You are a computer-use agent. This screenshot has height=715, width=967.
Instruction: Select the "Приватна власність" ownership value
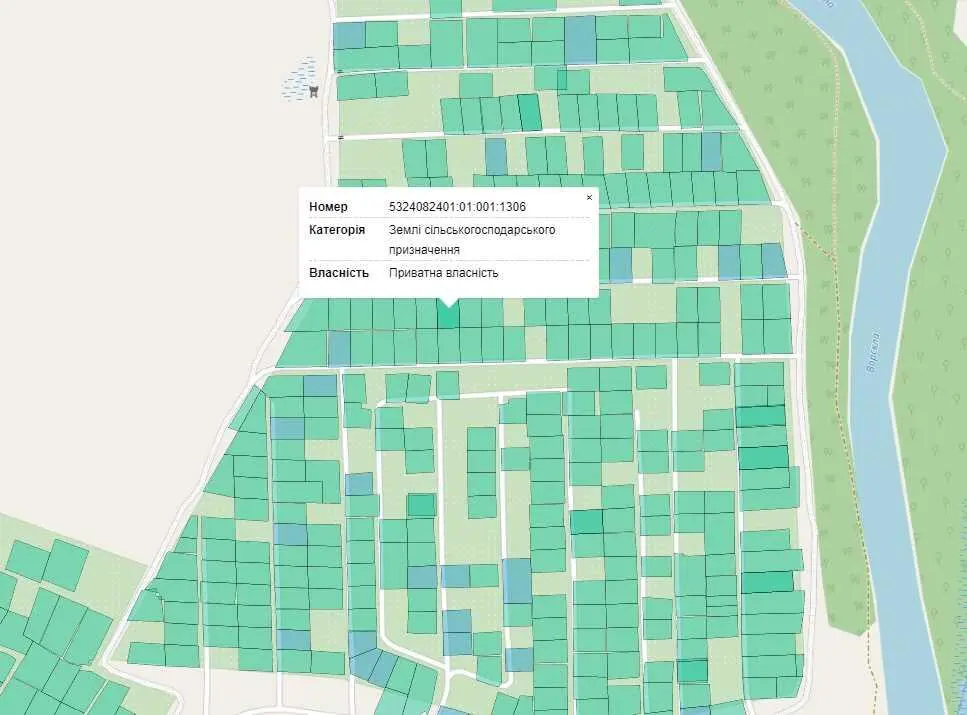443,273
